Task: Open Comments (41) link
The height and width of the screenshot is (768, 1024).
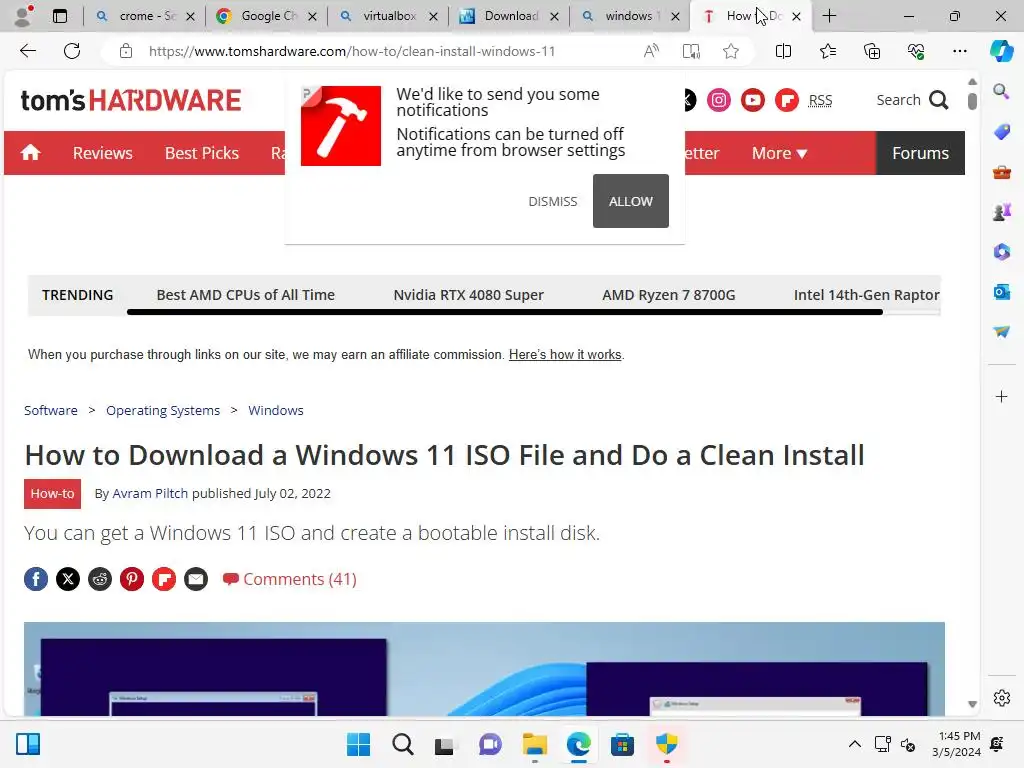Action: [290, 579]
